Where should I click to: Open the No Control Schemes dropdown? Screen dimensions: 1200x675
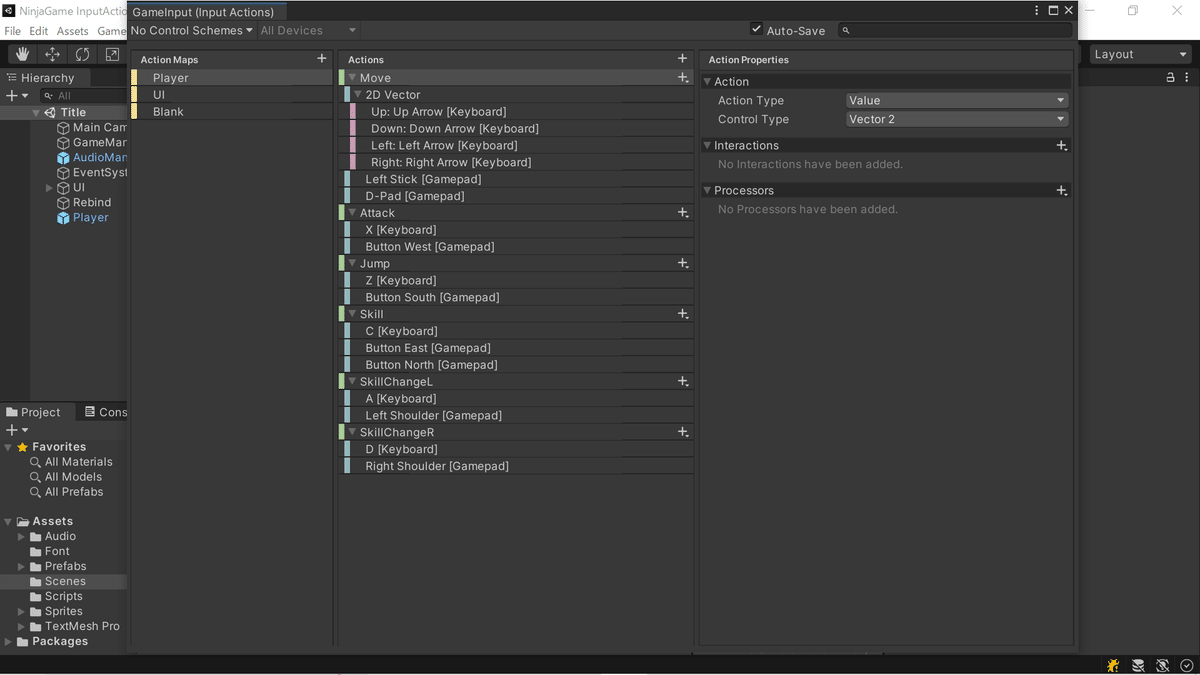pyautogui.click(x=192, y=30)
